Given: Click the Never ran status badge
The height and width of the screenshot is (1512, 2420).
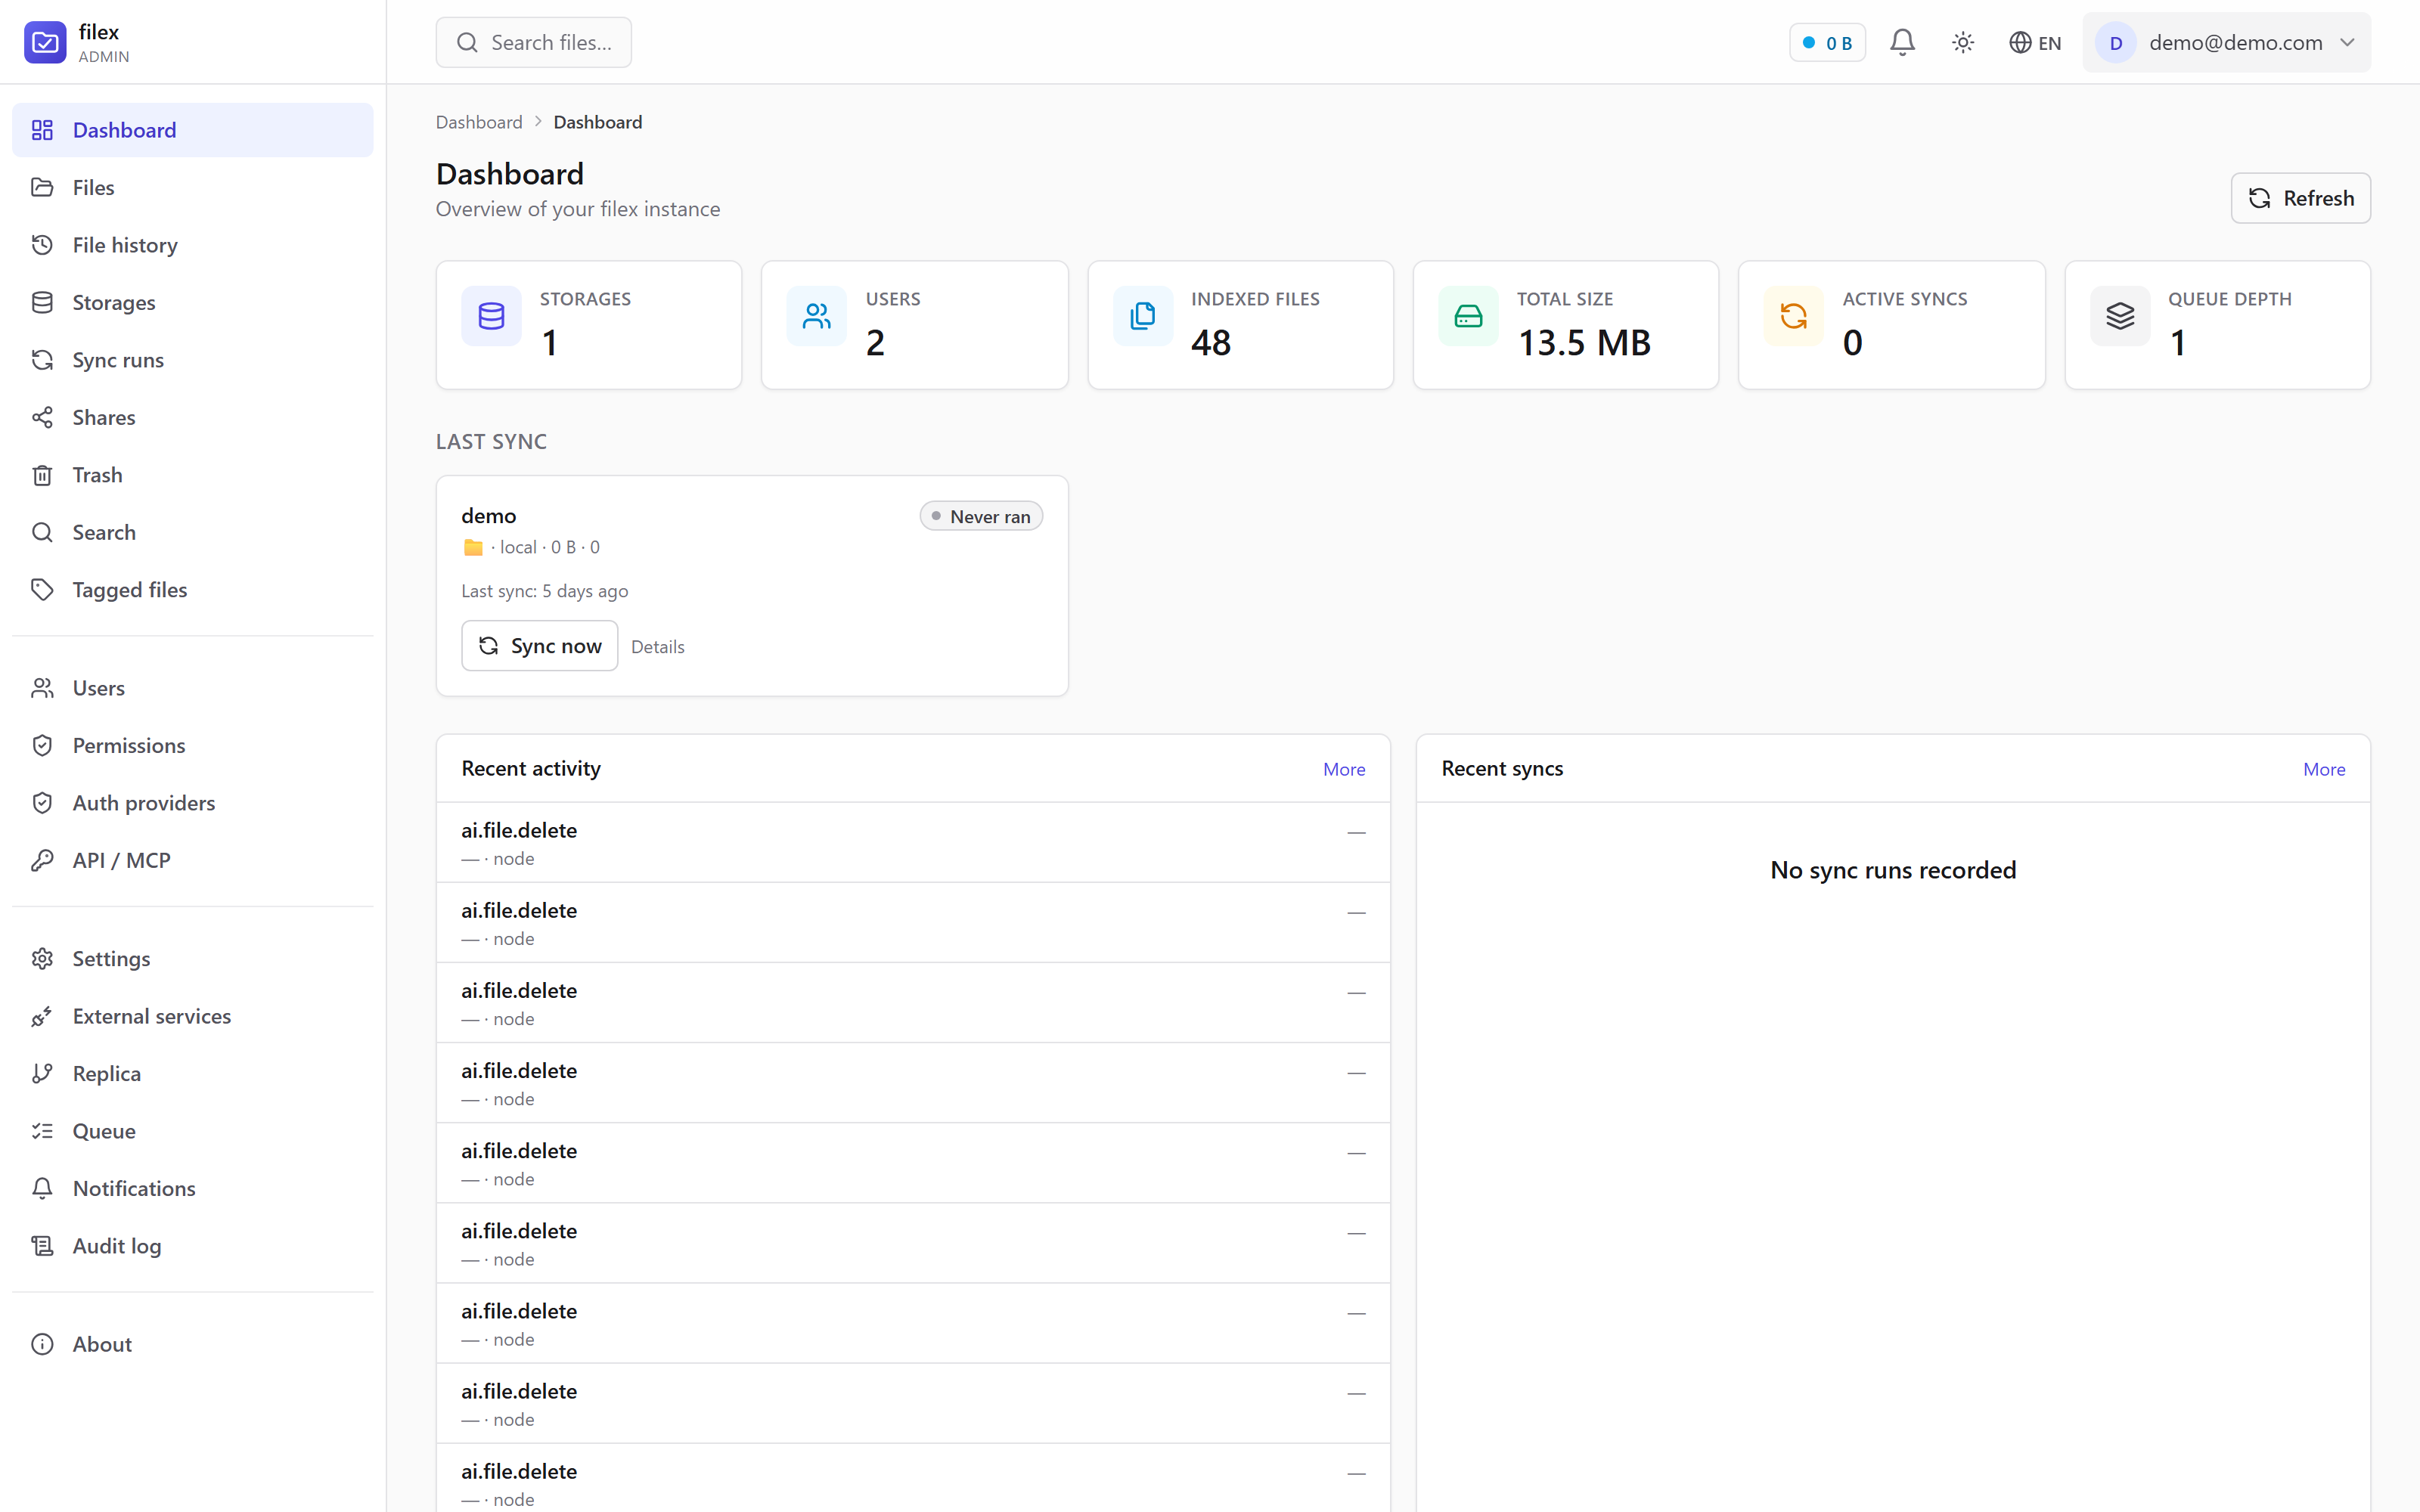Looking at the screenshot, I should click(x=981, y=516).
